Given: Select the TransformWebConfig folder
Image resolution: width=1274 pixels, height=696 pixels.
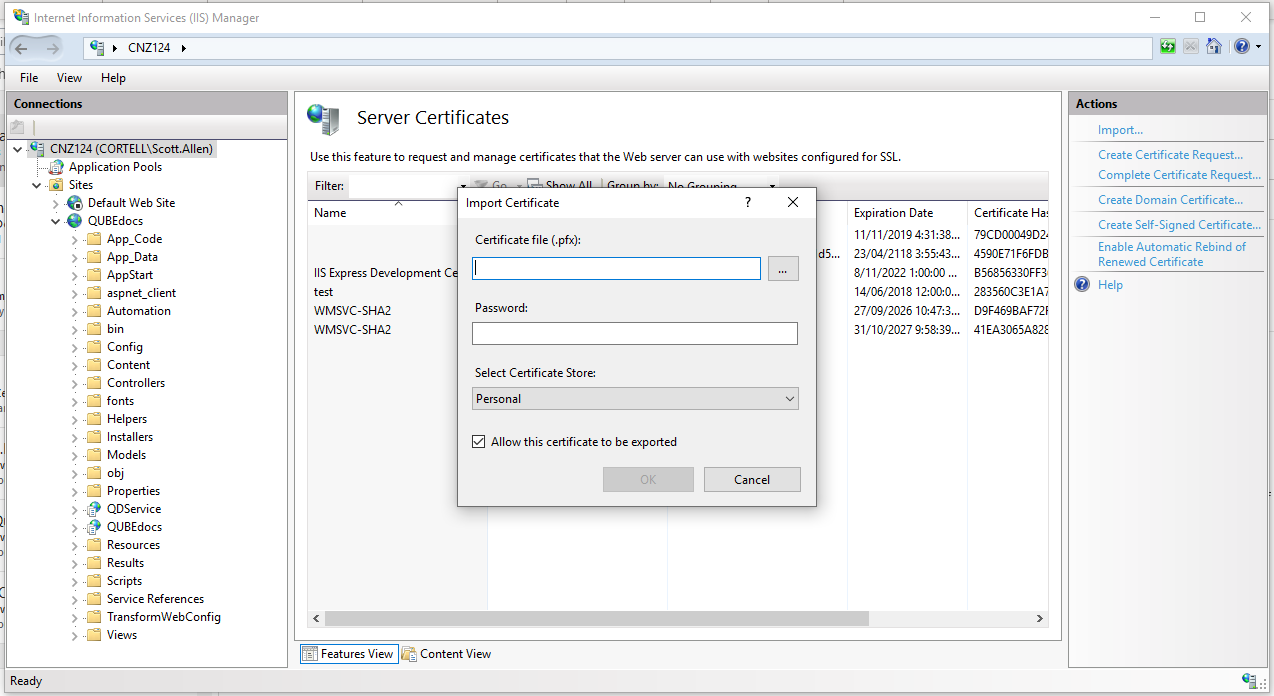Looking at the screenshot, I should (x=164, y=617).
